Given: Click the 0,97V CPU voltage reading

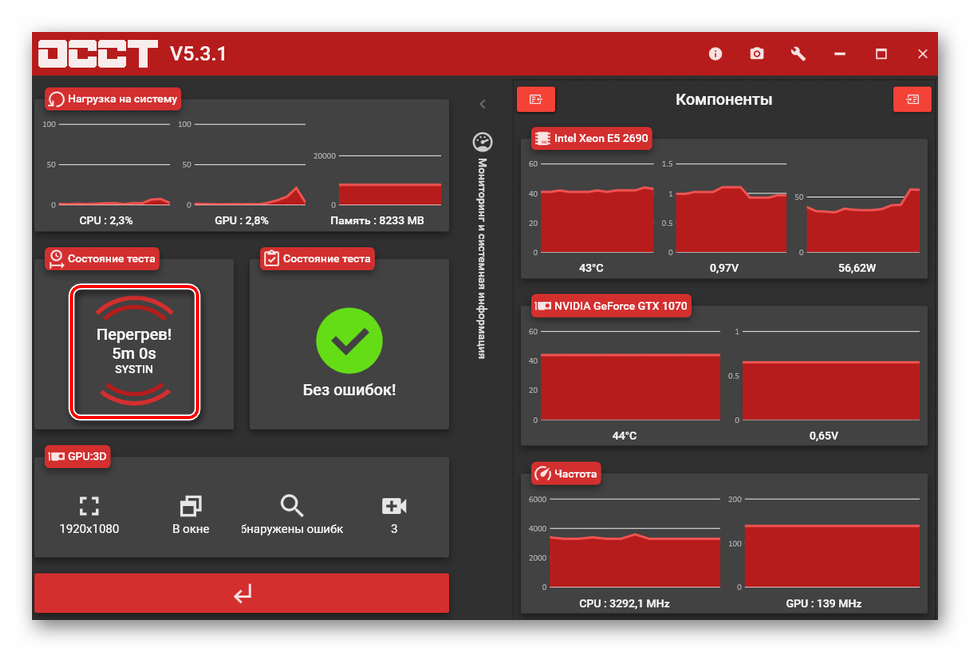Looking at the screenshot, I should pyautogui.click(x=724, y=268).
